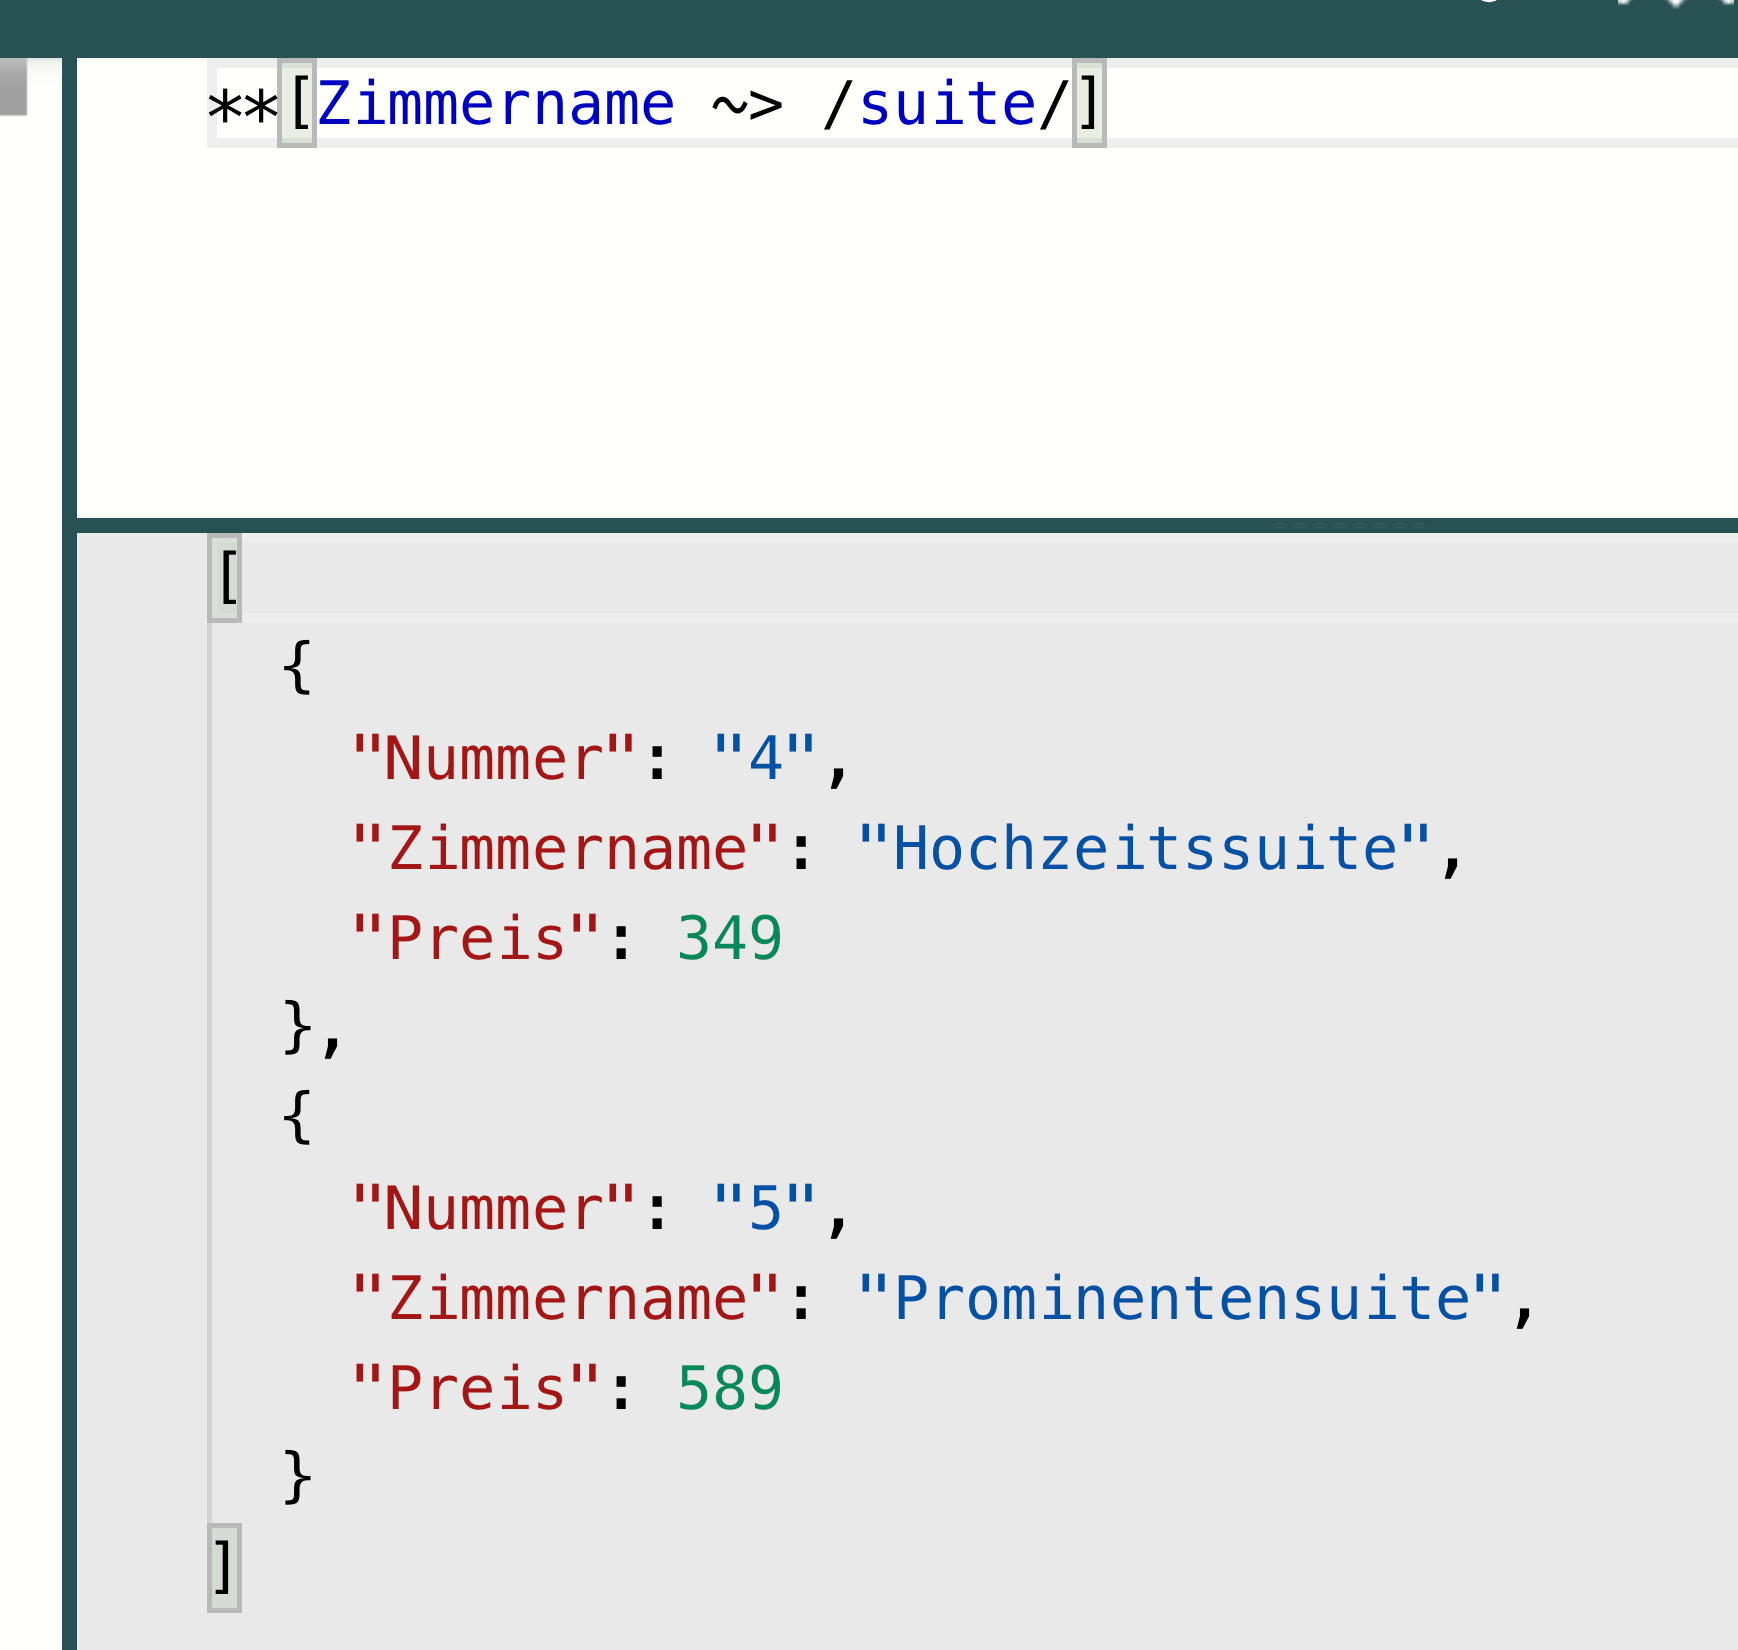Click the "Nummer" key with value "4"
The image size is (1738, 1650).
494,758
